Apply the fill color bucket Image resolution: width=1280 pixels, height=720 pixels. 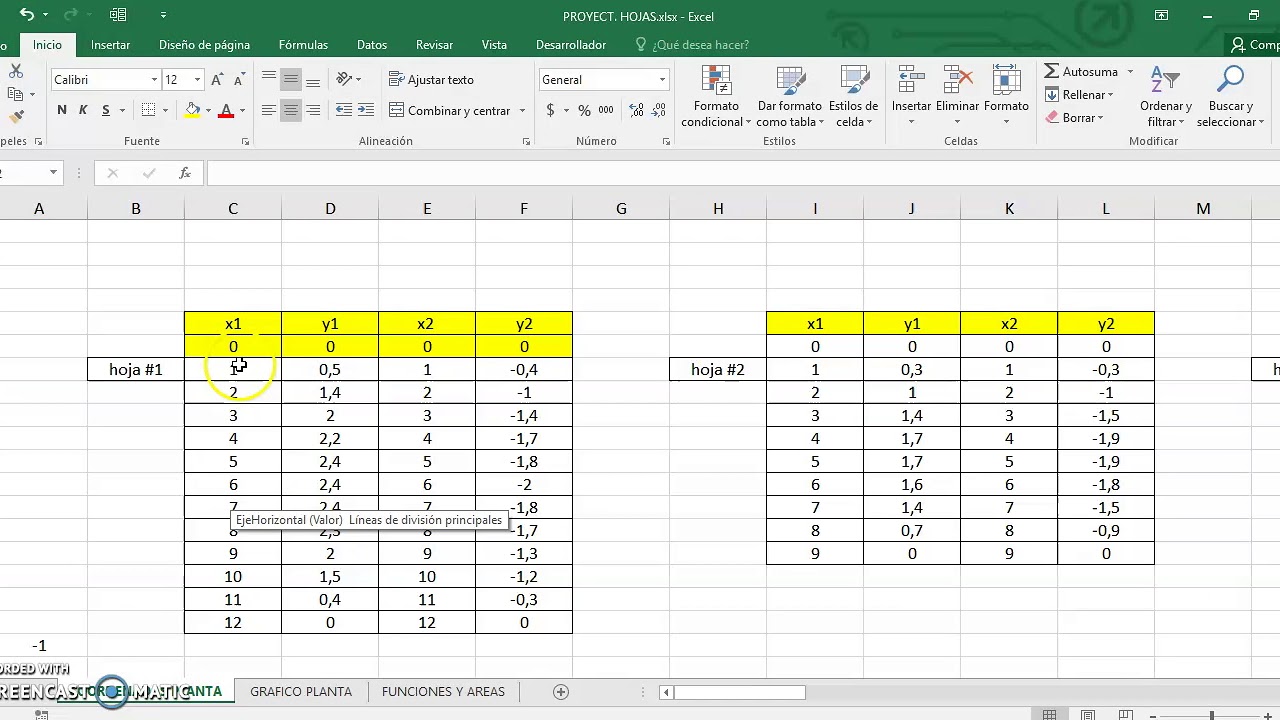tap(192, 110)
